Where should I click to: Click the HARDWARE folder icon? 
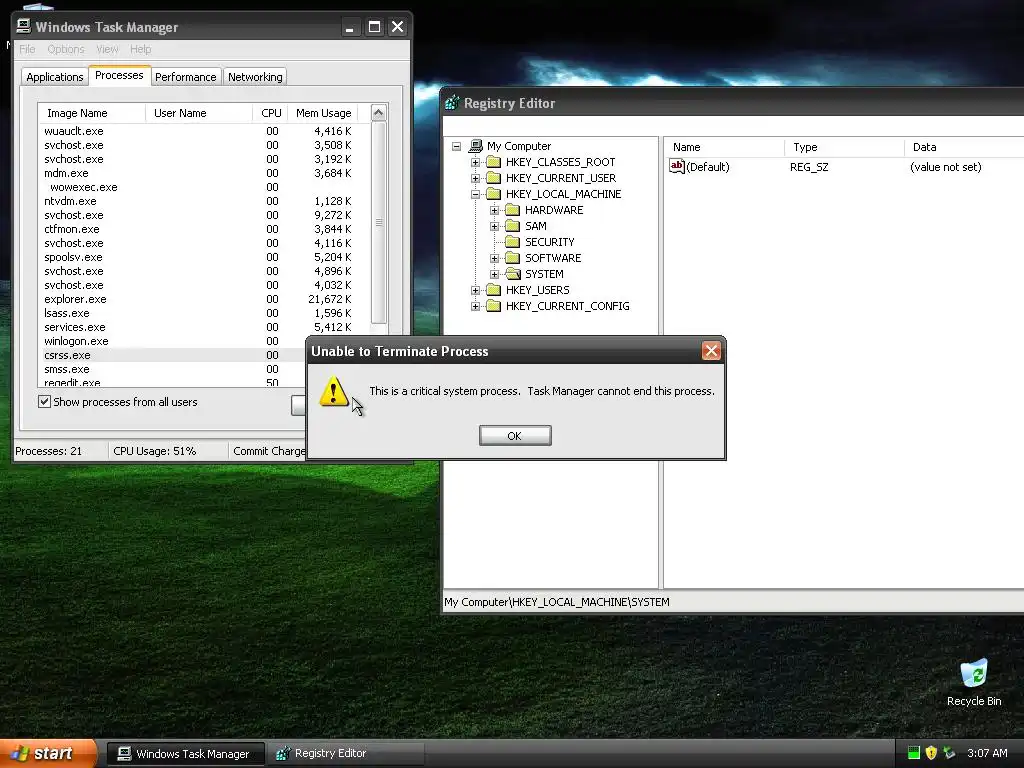513,210
